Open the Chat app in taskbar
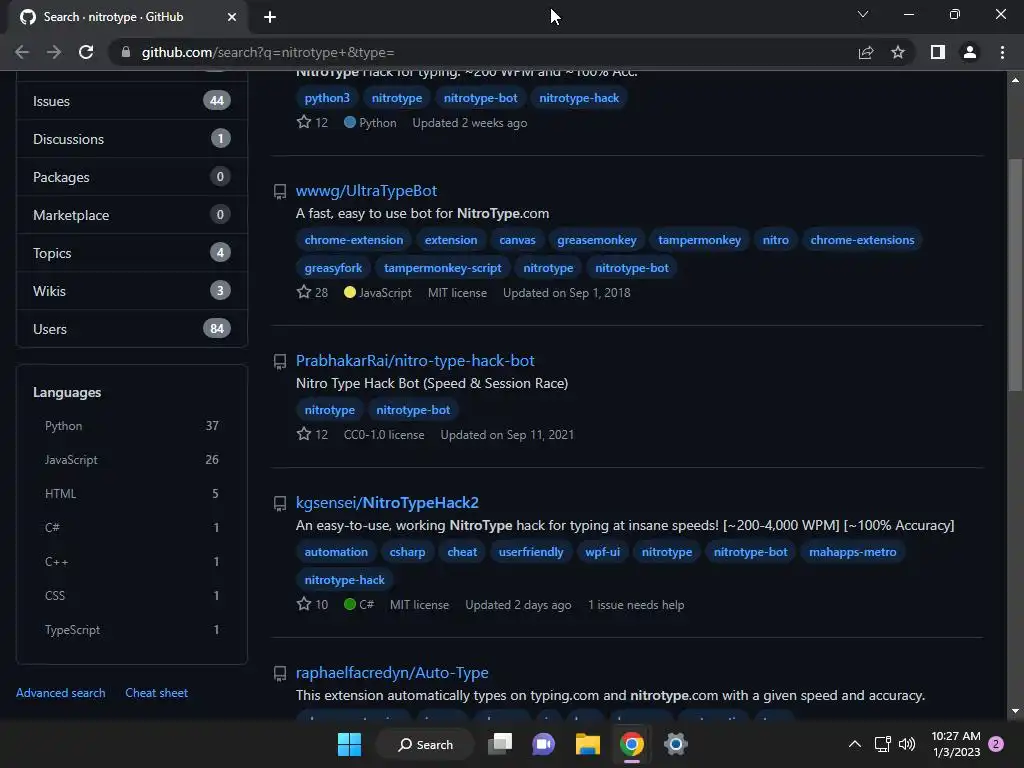1024x768 pixels. point(543,744)
